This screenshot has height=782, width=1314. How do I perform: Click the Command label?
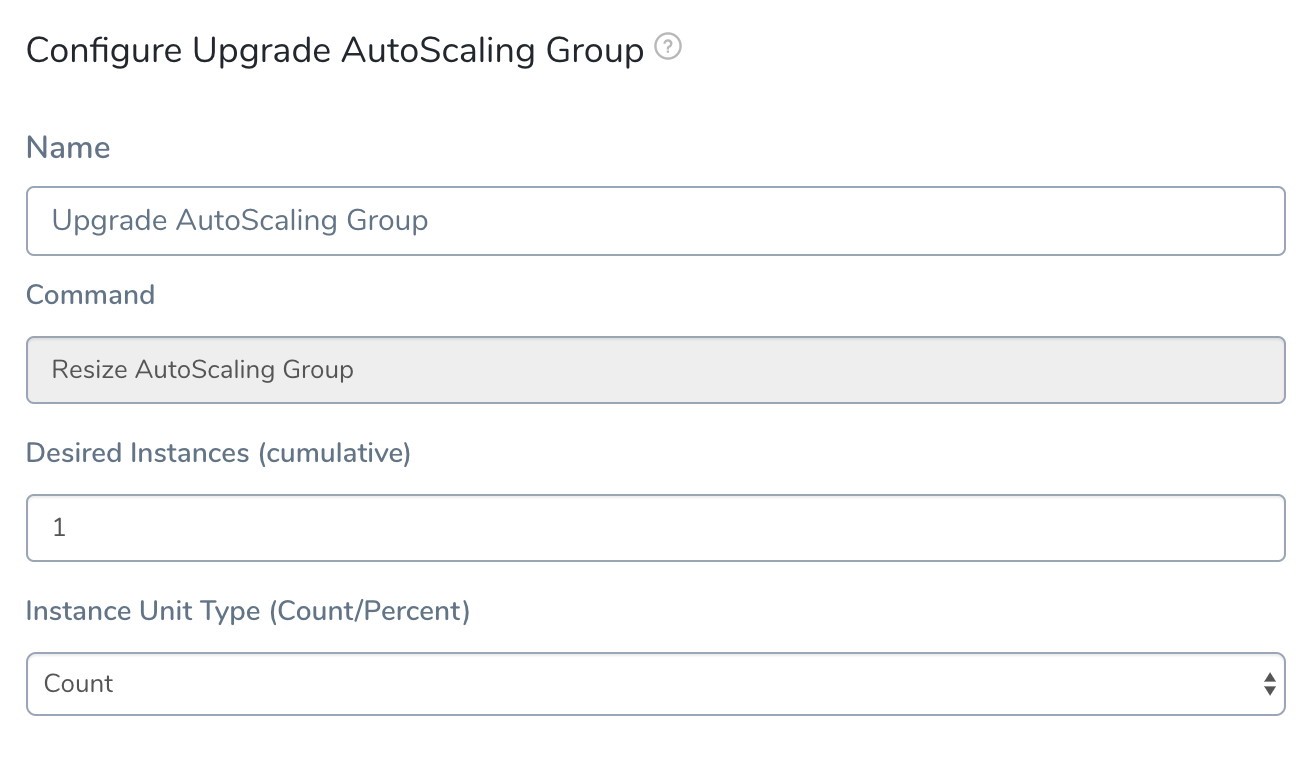(90, 295)
